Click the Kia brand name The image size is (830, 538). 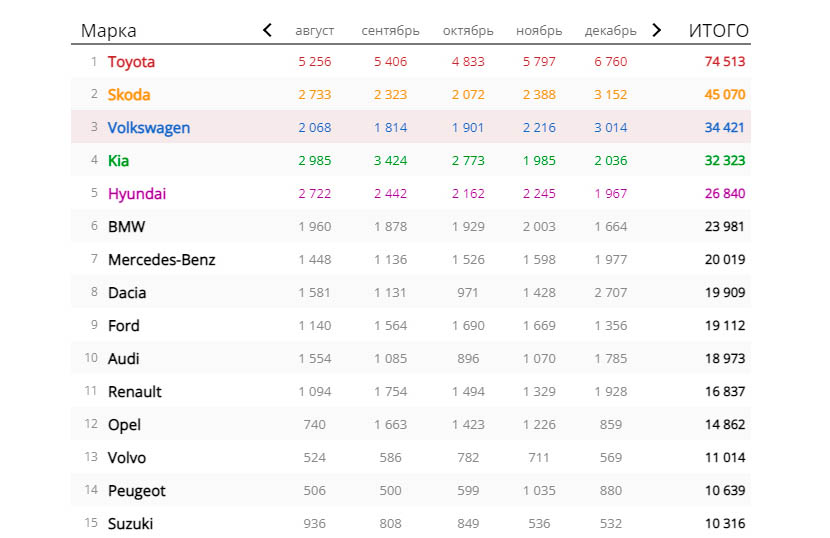118,161
